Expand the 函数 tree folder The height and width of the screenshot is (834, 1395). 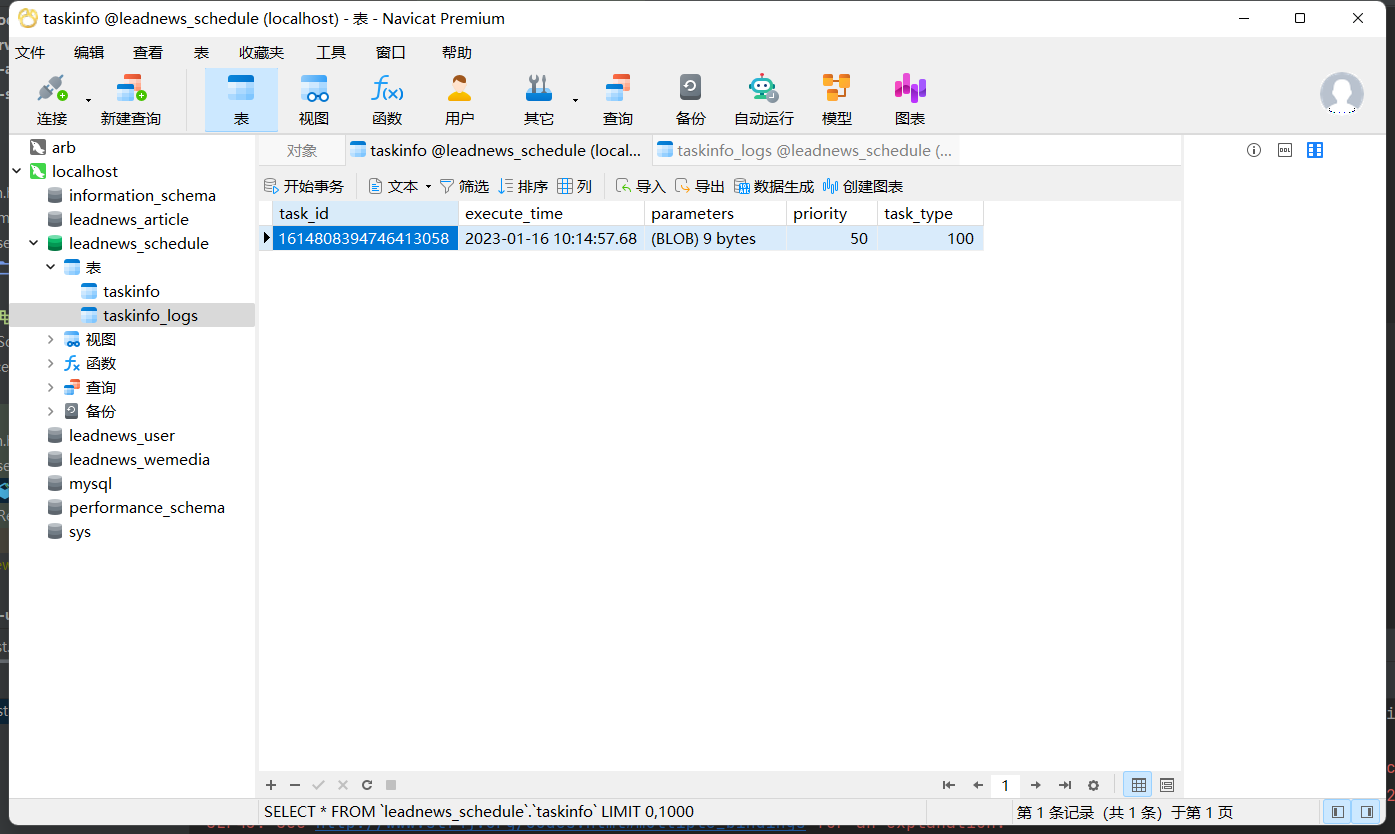point(51,363)
